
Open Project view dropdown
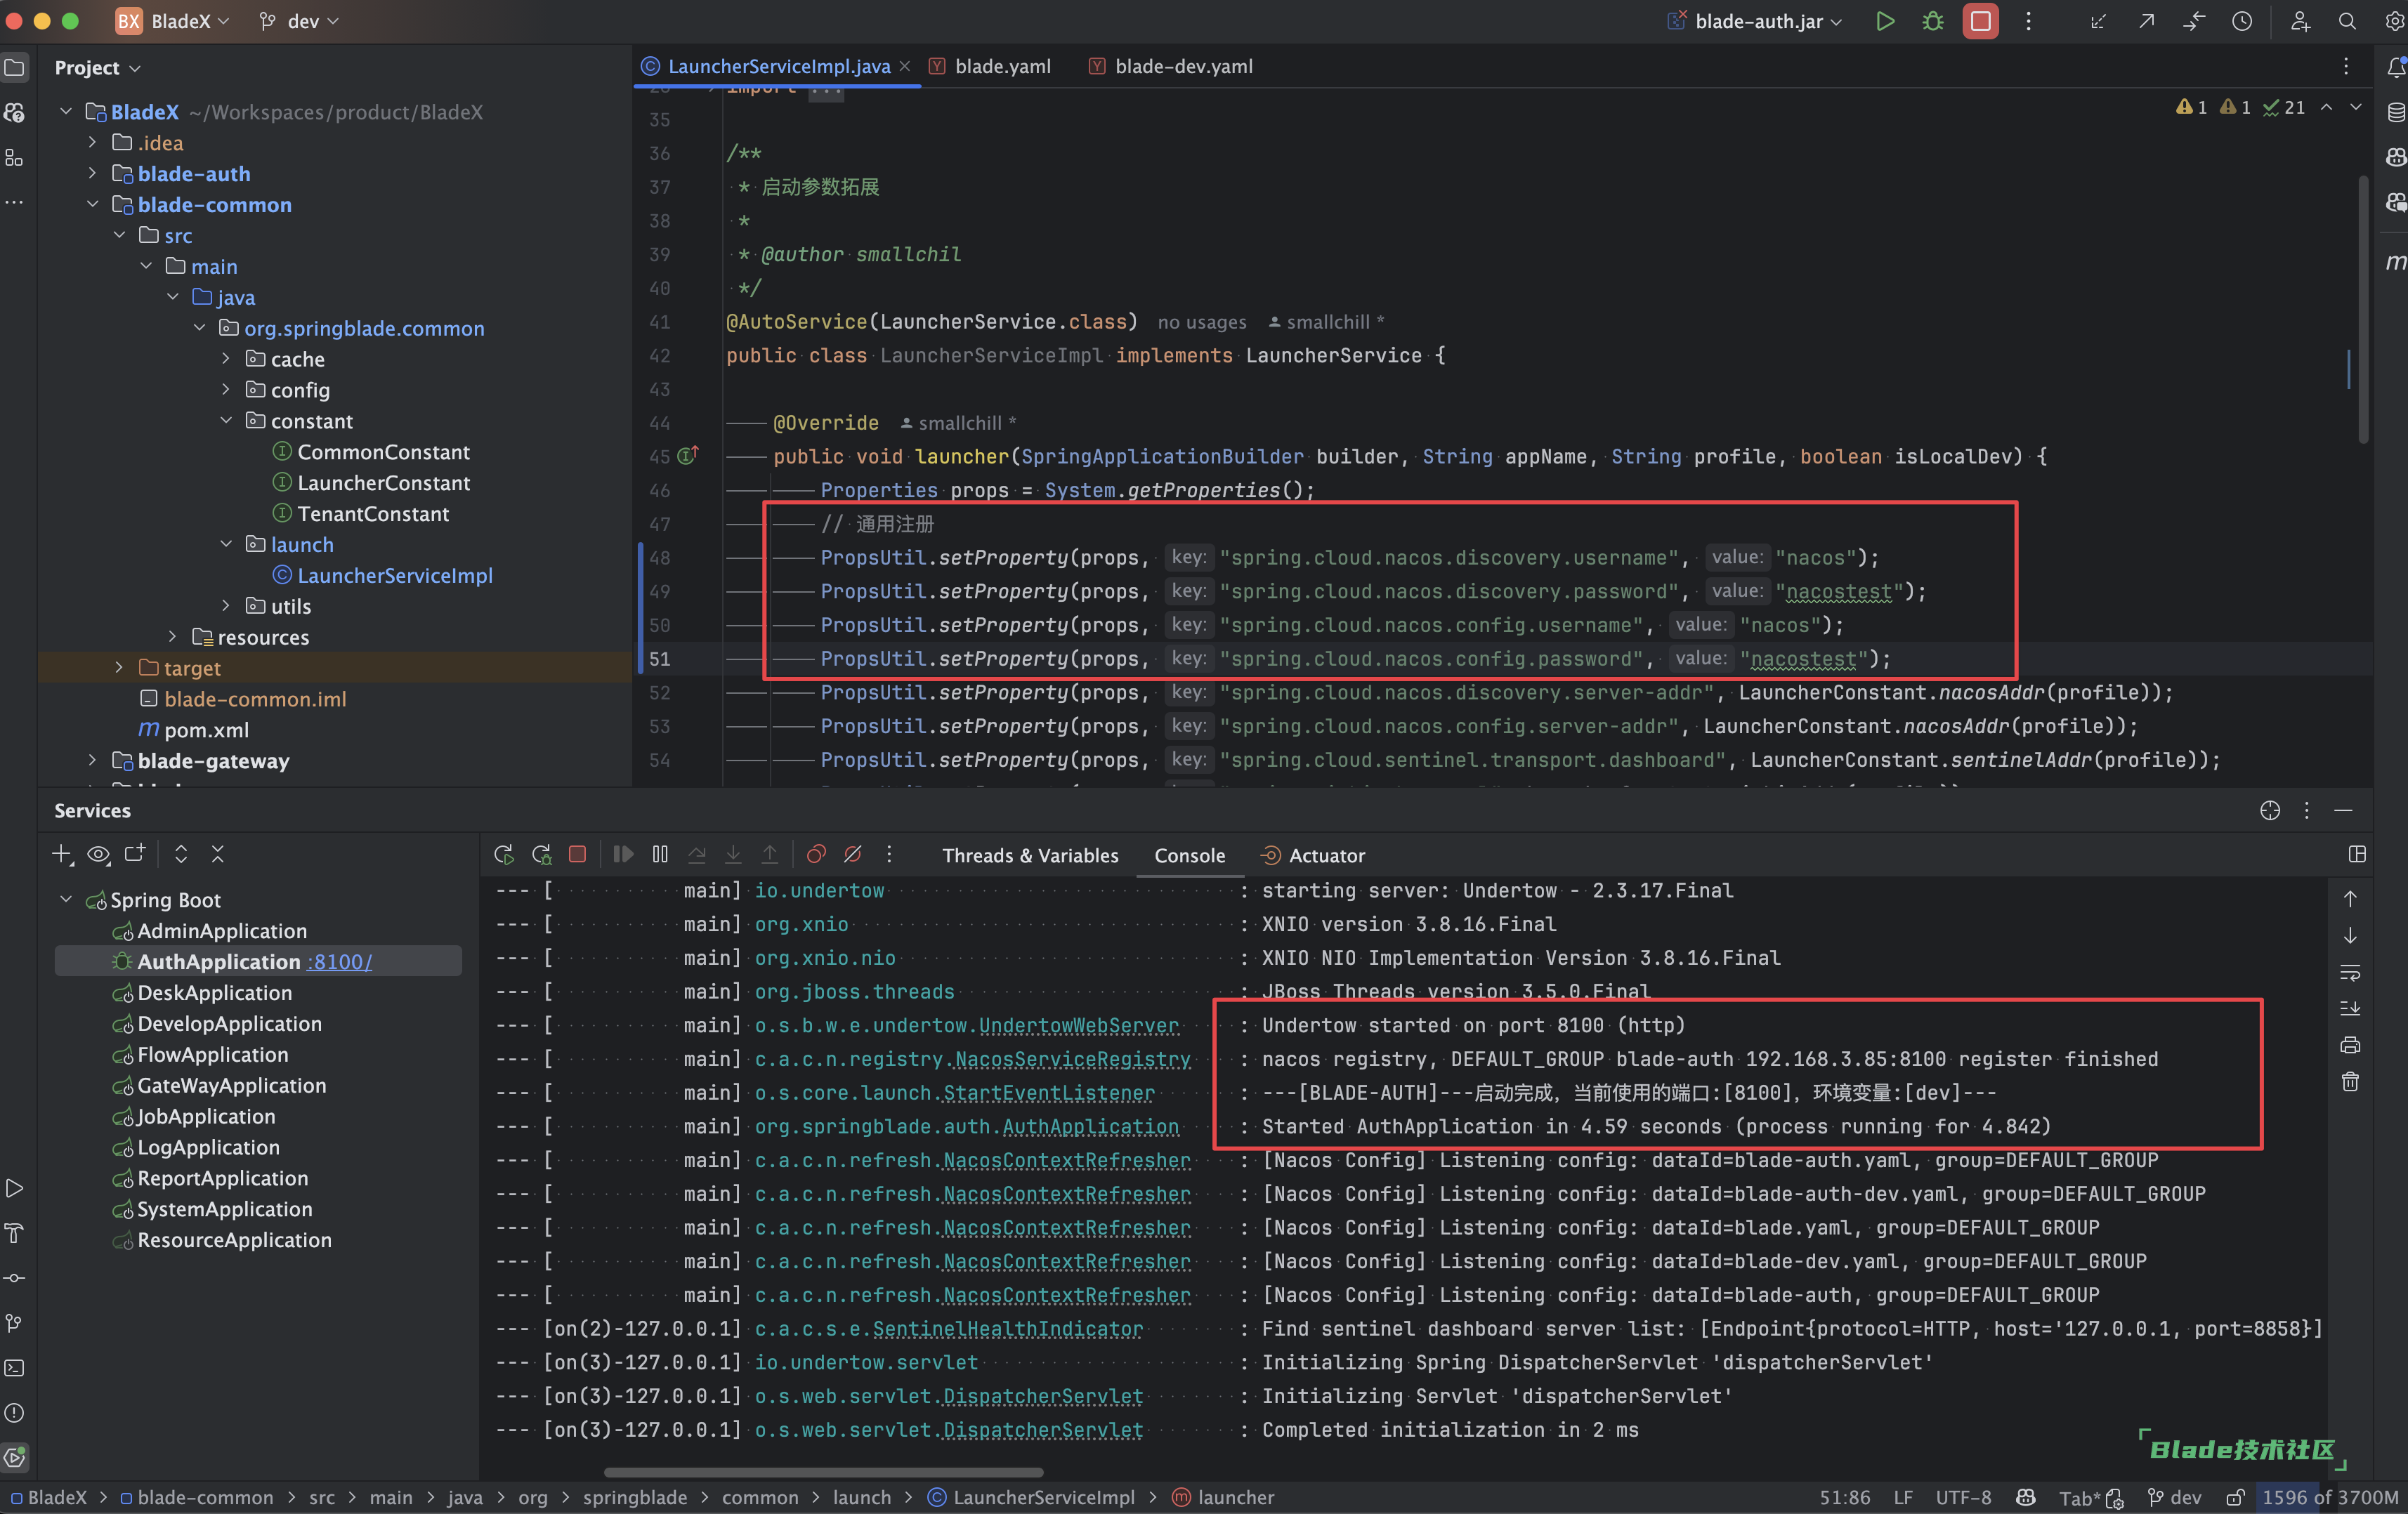(x=97, y=67)
